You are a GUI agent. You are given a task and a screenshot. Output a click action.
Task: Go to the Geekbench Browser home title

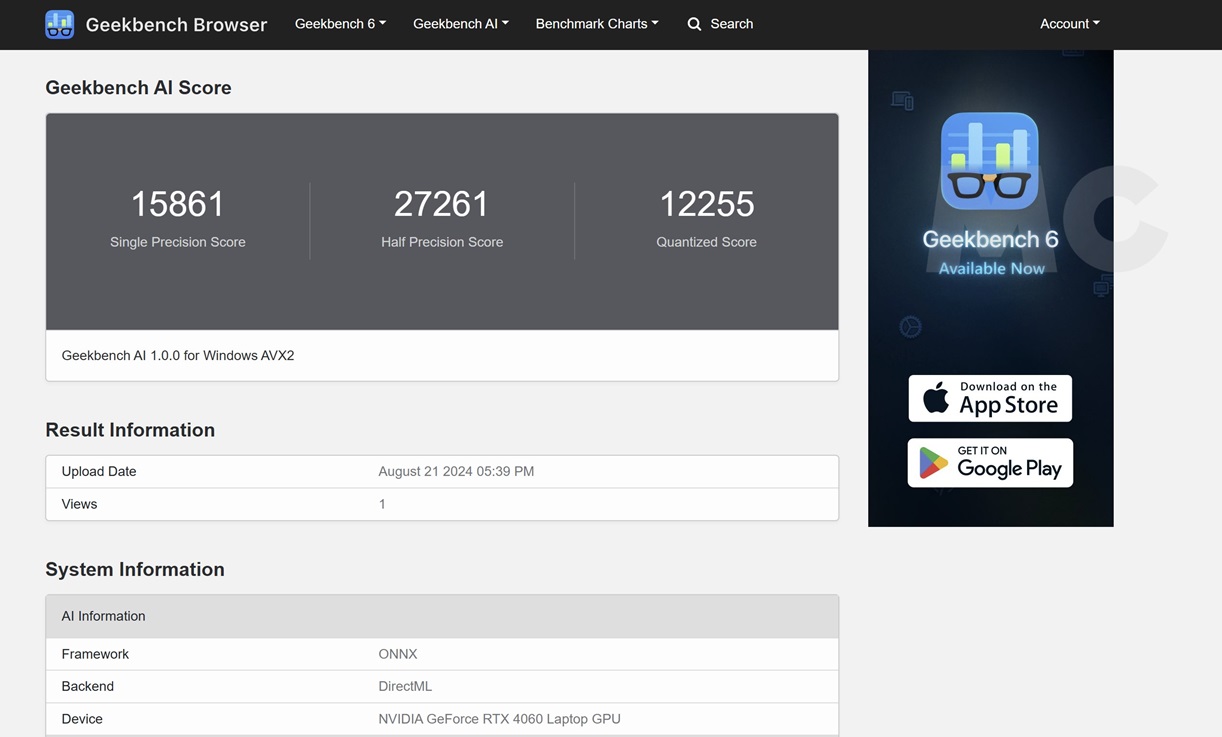point(176,24)
